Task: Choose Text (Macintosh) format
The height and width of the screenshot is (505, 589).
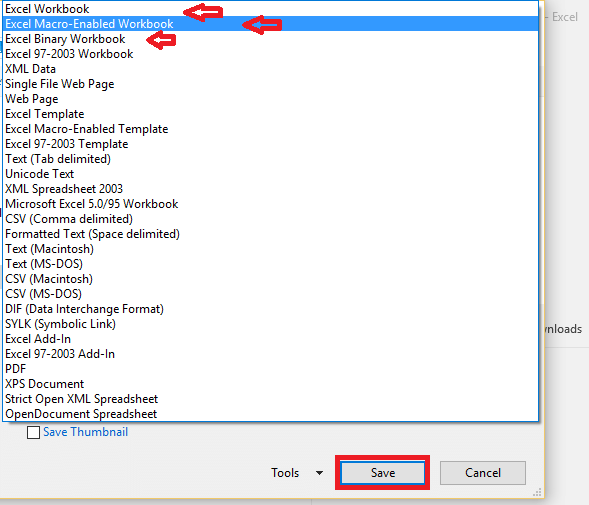Action: tap(270, 249)
